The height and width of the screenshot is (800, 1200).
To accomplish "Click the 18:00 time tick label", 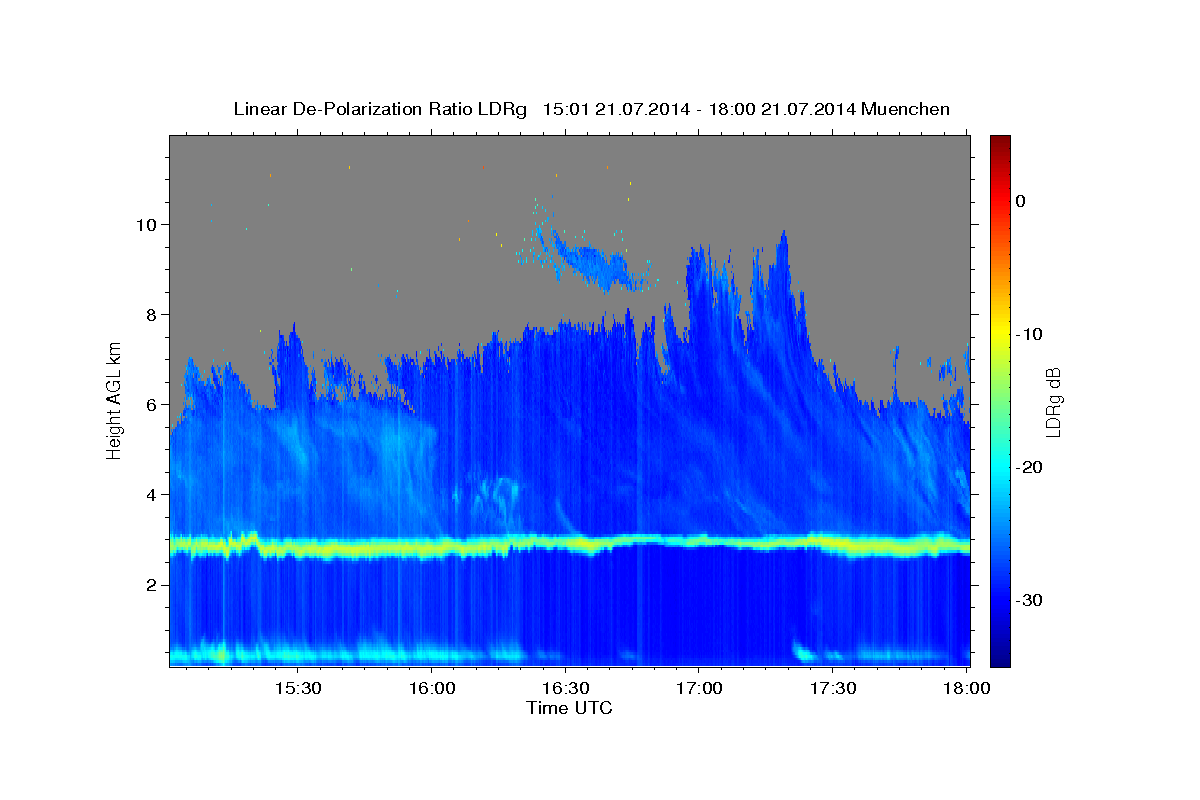I will [x=966, y=689].
